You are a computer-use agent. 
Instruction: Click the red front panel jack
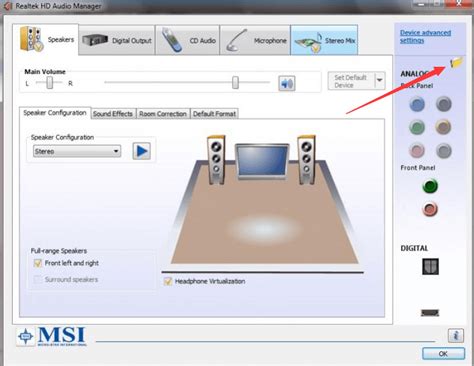(x=430, y=209)
